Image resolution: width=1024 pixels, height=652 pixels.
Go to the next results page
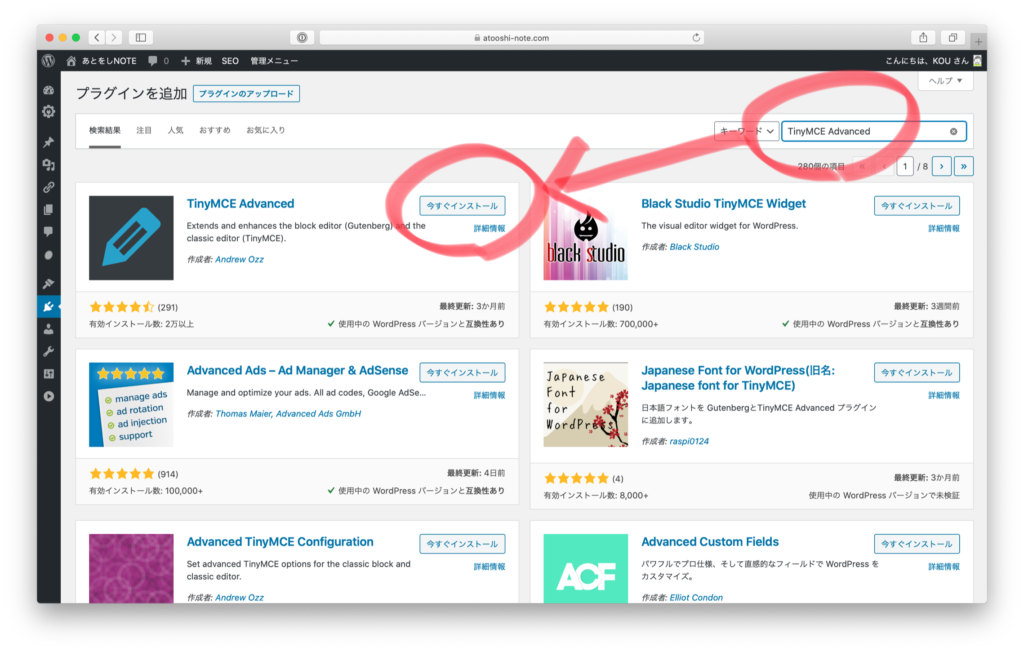coord(941,166)
